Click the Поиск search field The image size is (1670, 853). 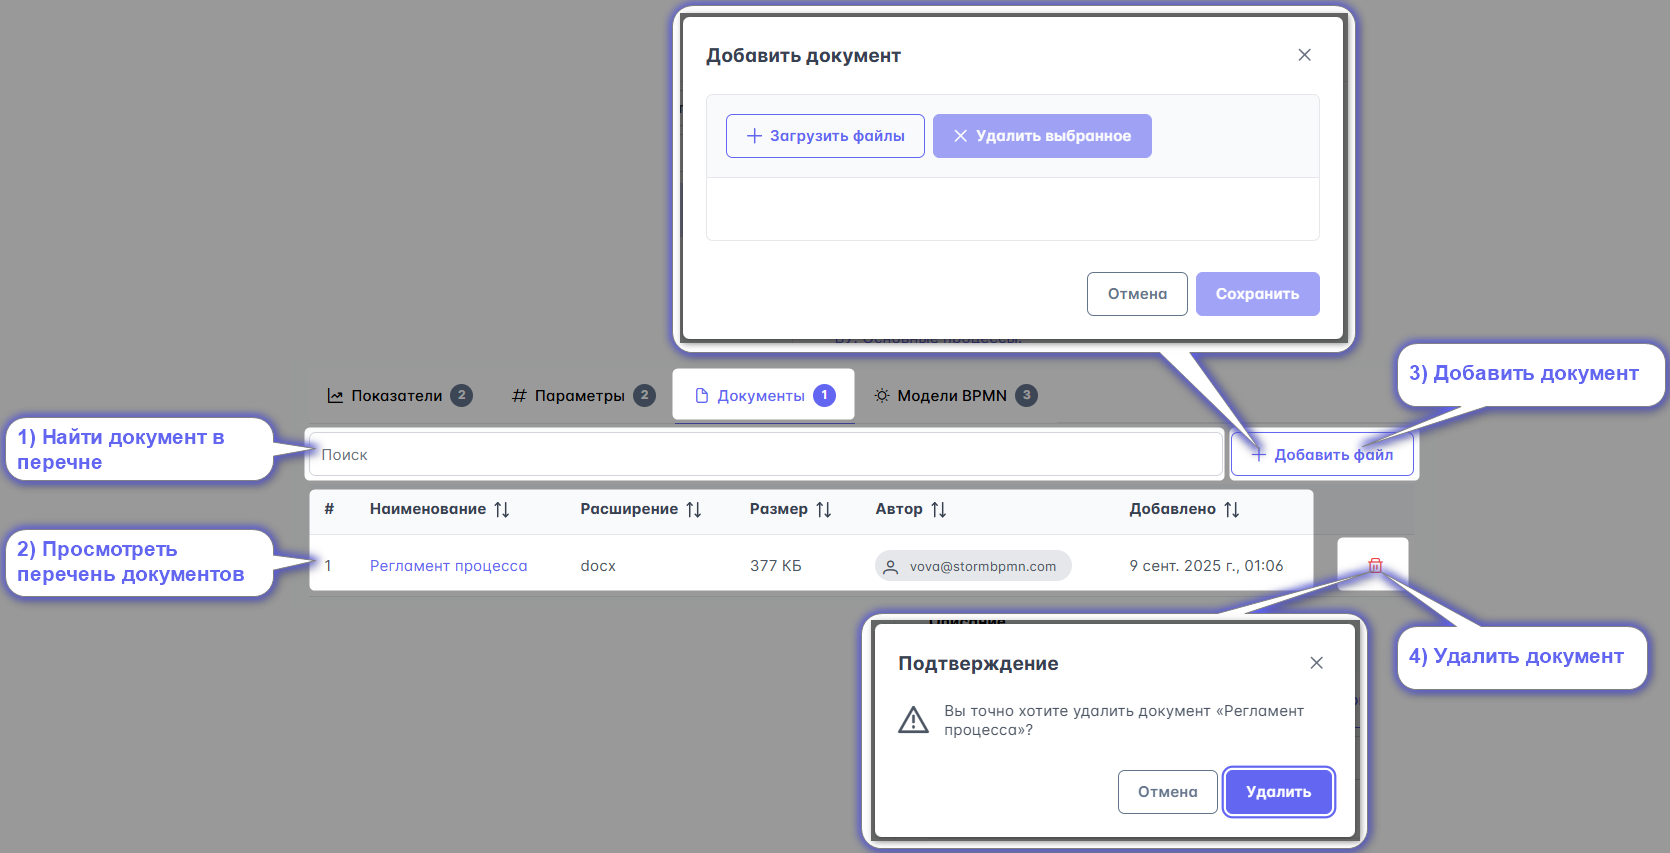[765, 455]
